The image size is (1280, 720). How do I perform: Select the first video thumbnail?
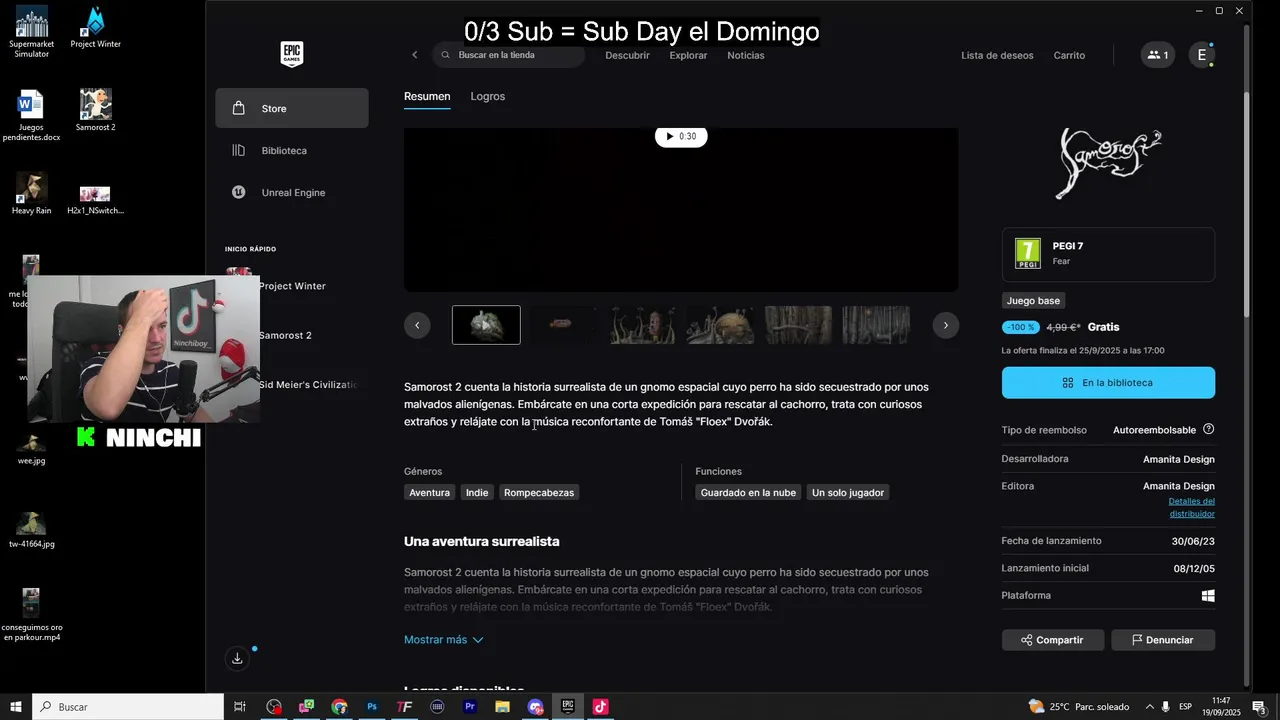[486, 325]
